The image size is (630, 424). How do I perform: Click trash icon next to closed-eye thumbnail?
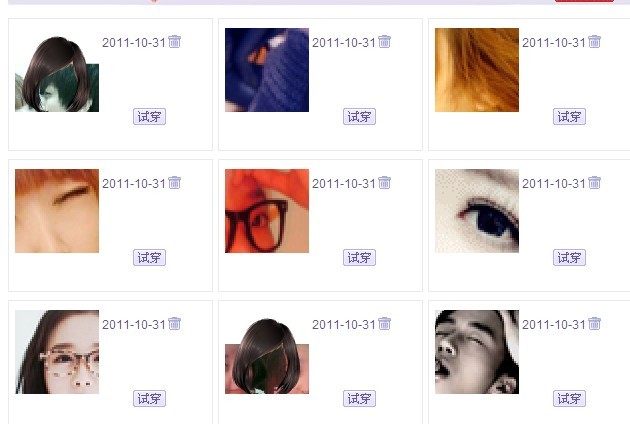coord(174,182)
